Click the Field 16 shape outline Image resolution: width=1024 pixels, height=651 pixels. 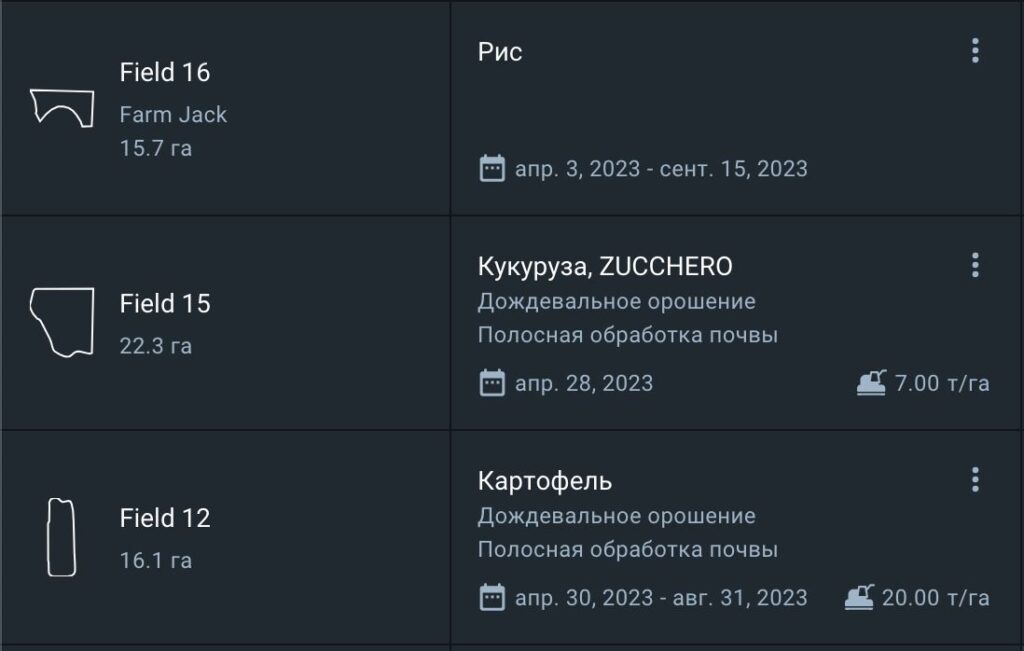(62, 106)
